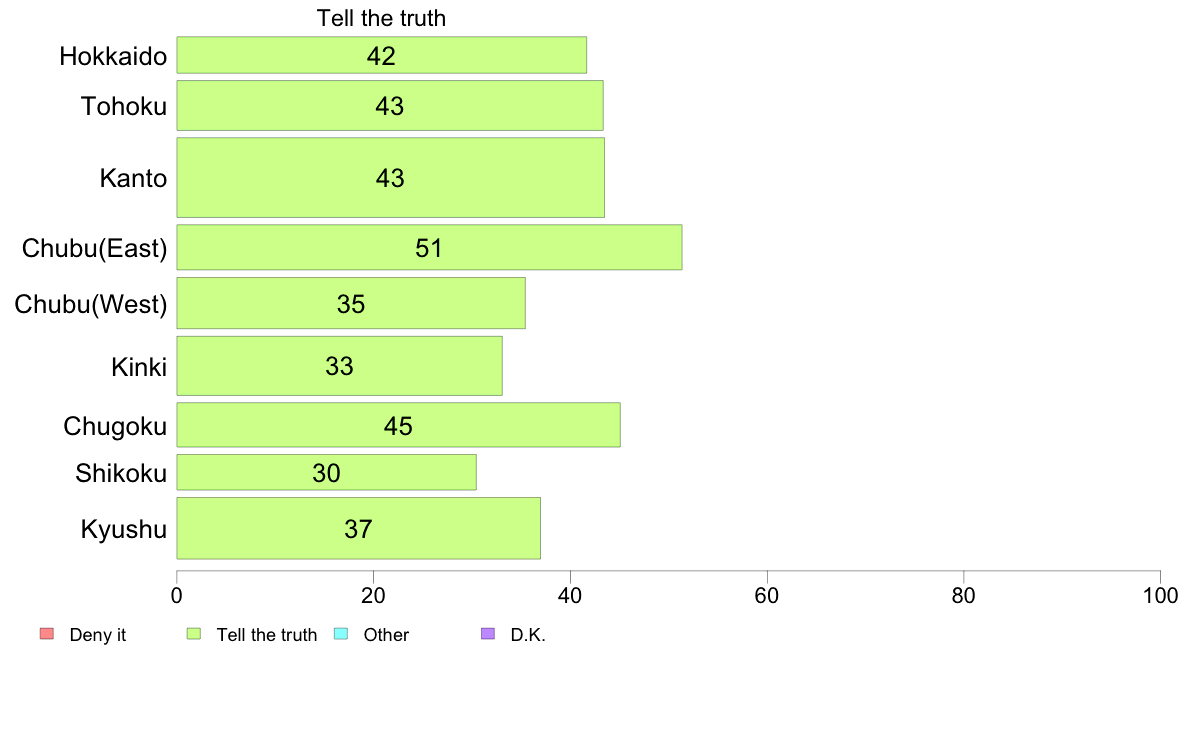Select the Tohoku bar showing 43
This screenshot has height=736, width=1188.
point(389,105)
